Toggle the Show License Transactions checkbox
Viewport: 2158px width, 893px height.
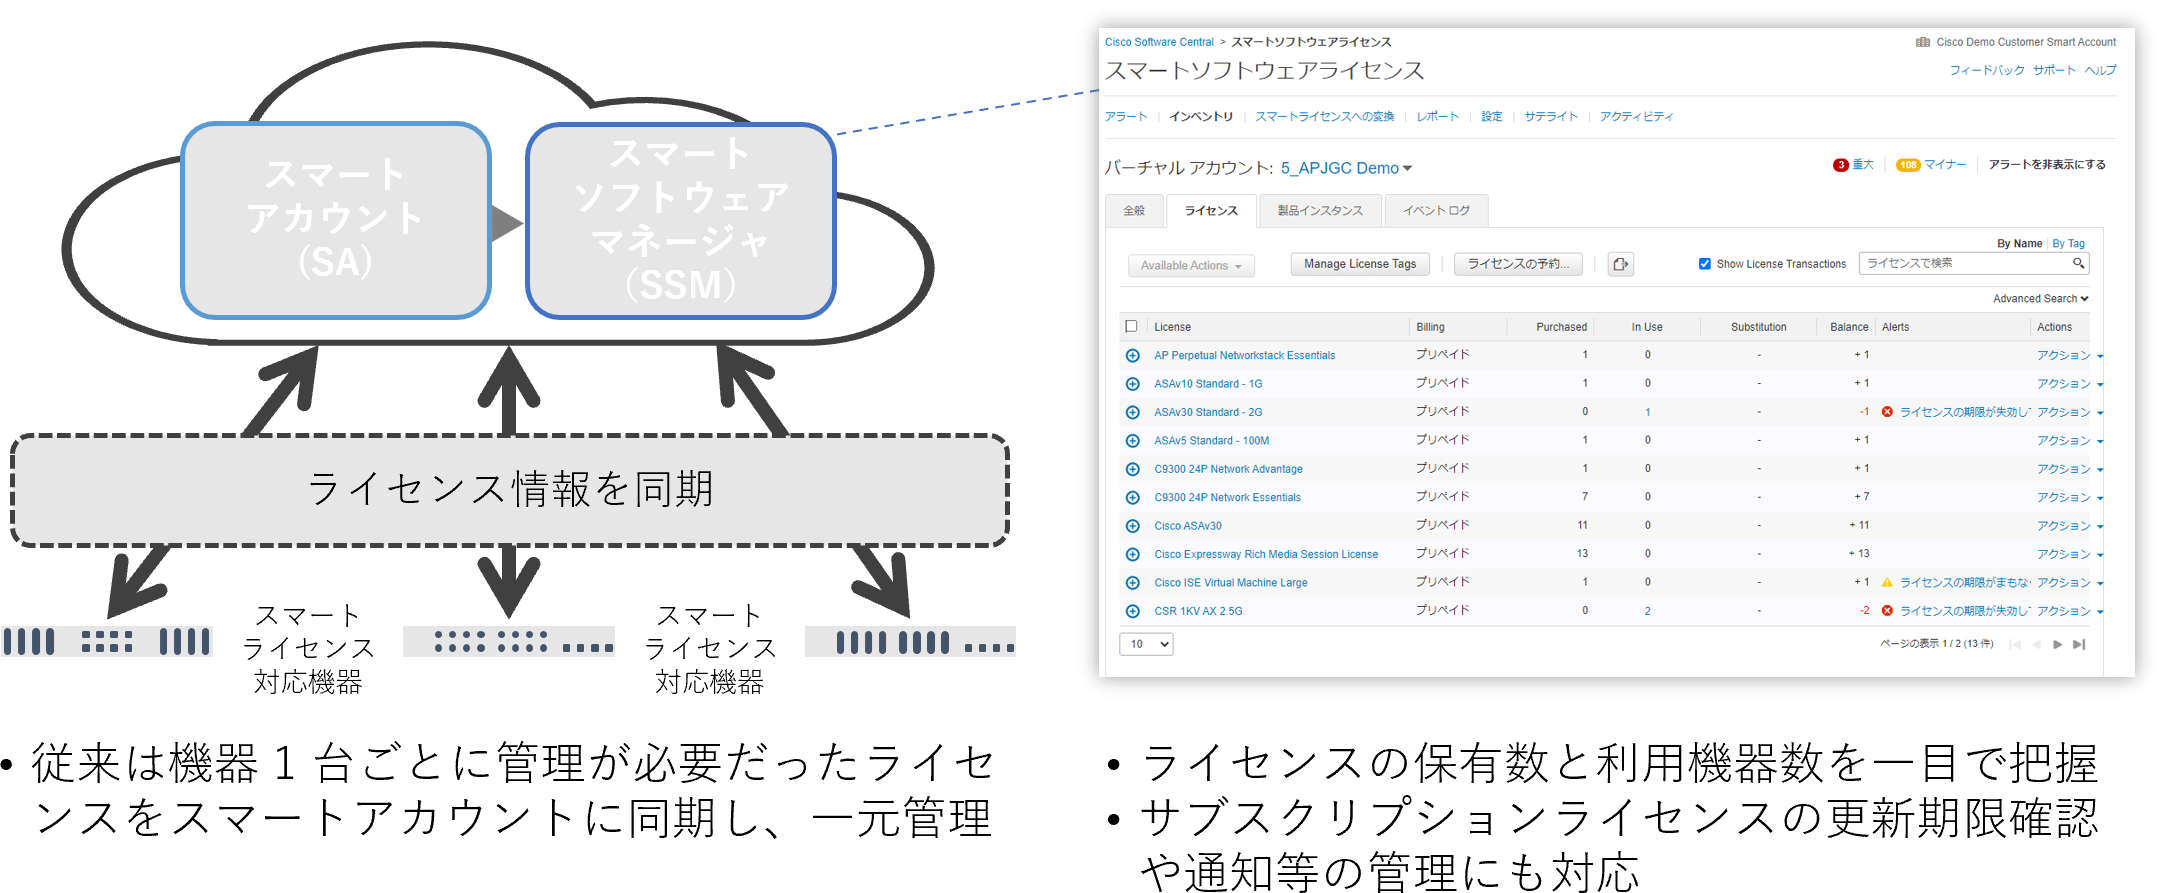pos(1704,264)
